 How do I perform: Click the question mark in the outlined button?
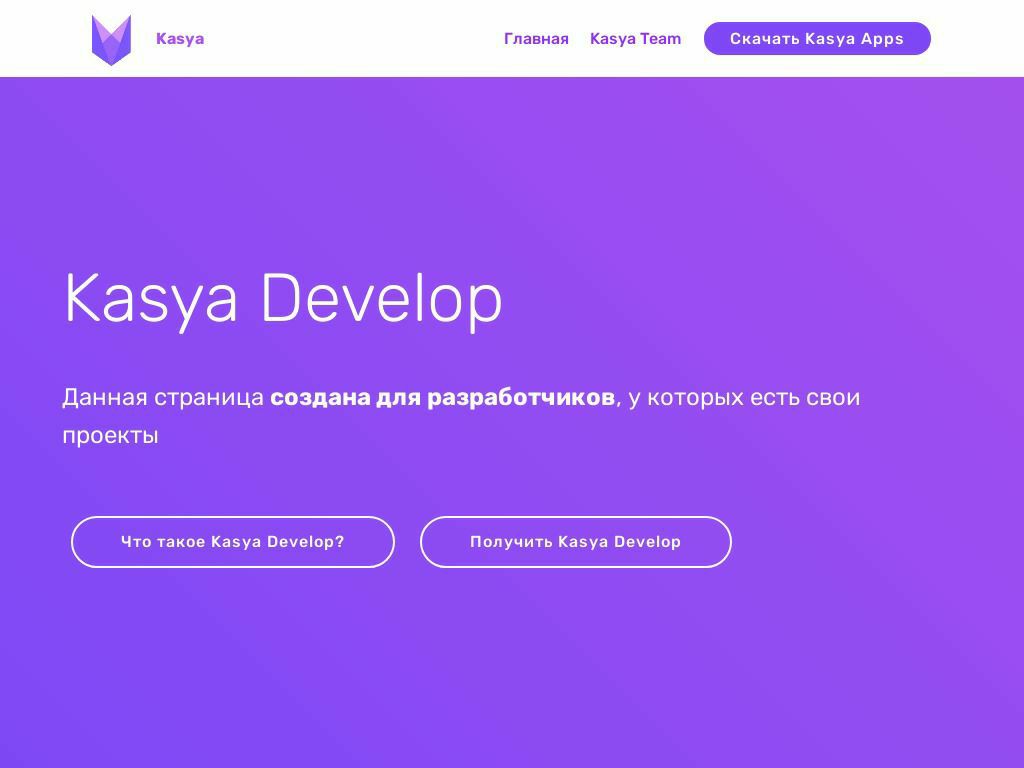(340, 542)
